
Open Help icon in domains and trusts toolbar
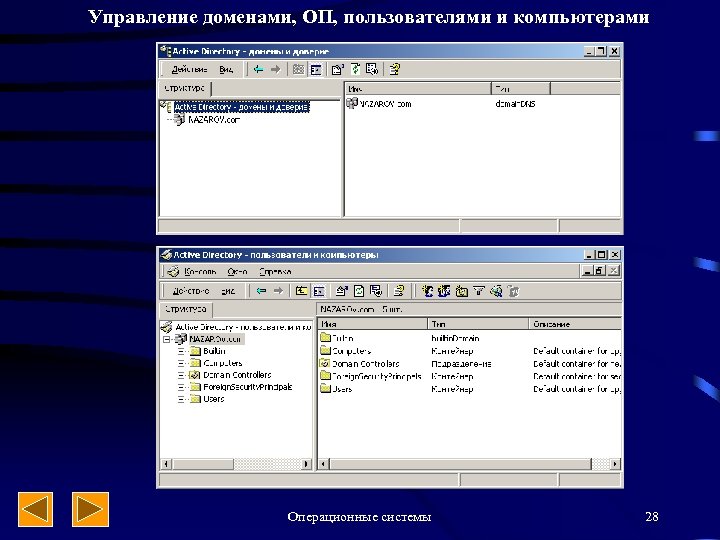394,69
